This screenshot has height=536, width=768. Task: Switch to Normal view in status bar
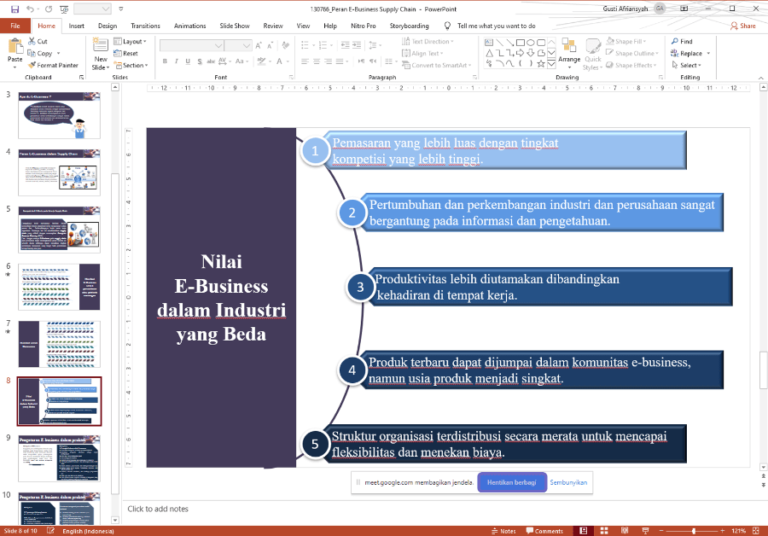[583, 531]
